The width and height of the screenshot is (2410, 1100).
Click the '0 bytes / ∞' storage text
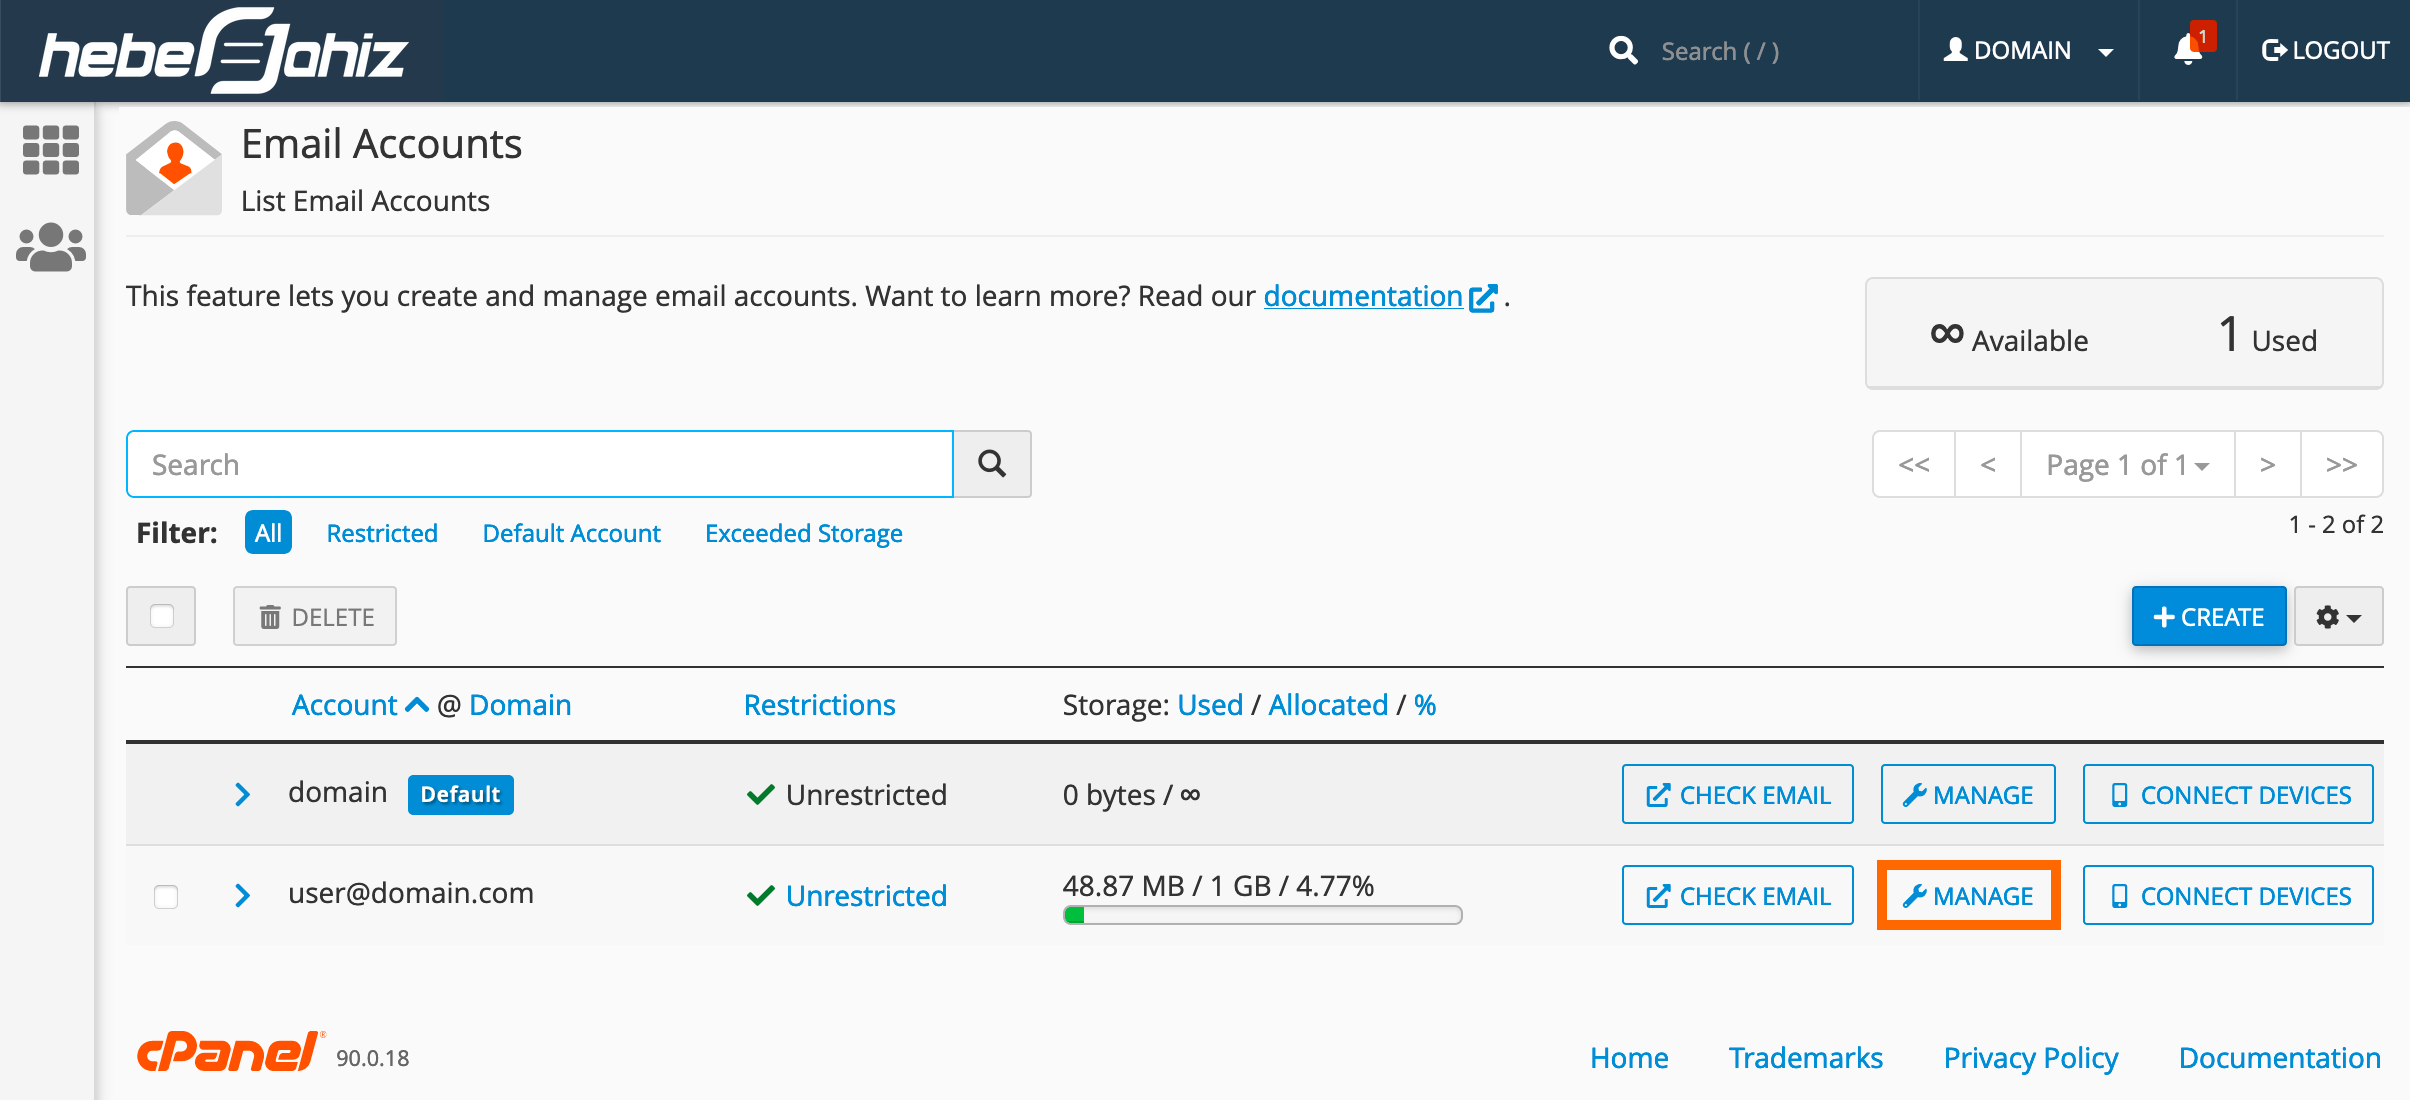(1131, 794)
